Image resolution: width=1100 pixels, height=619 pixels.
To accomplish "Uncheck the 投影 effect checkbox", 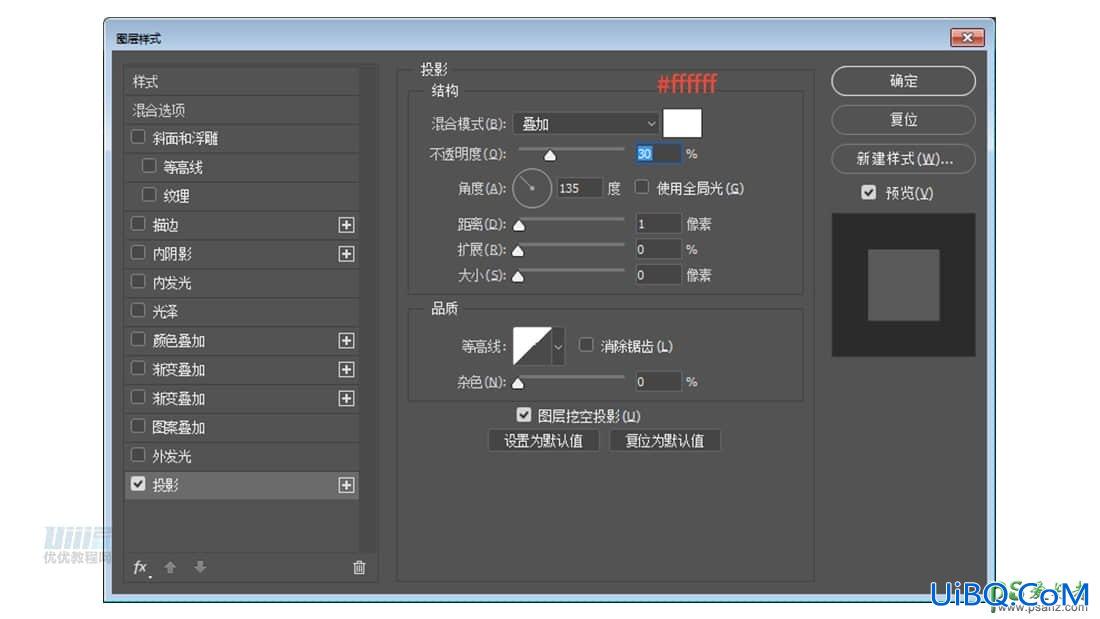I will [138, 484].
